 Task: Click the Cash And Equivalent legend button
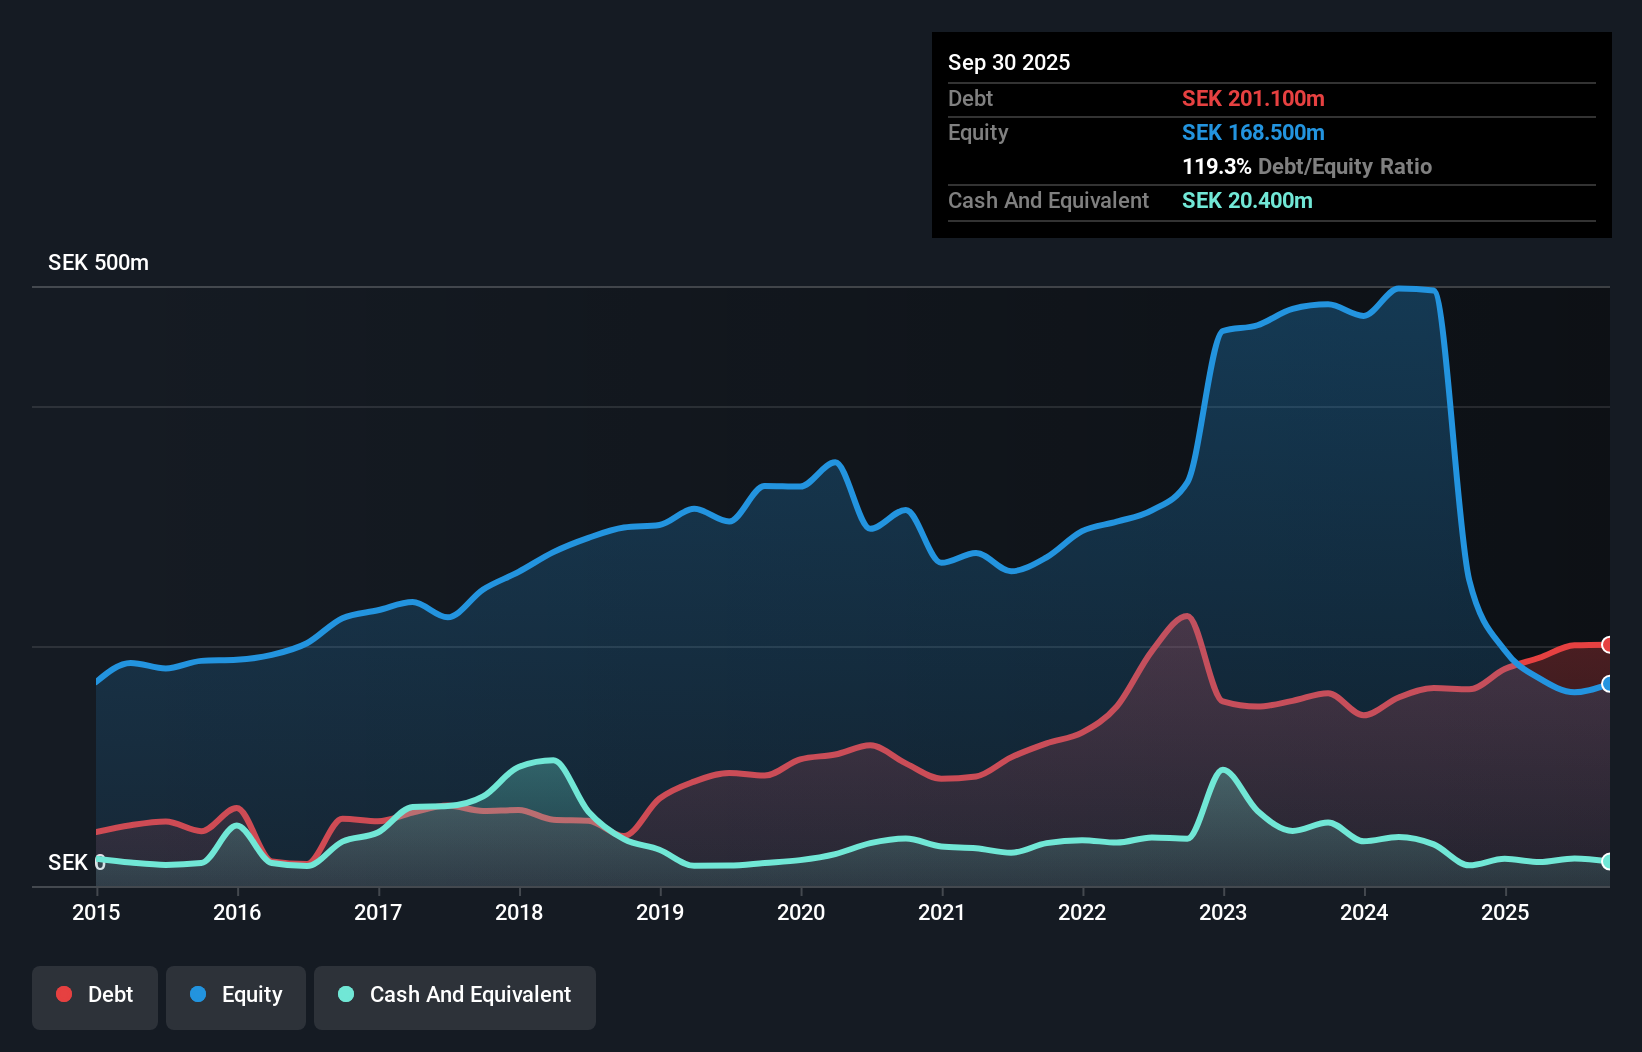click(x=455, y=995)
